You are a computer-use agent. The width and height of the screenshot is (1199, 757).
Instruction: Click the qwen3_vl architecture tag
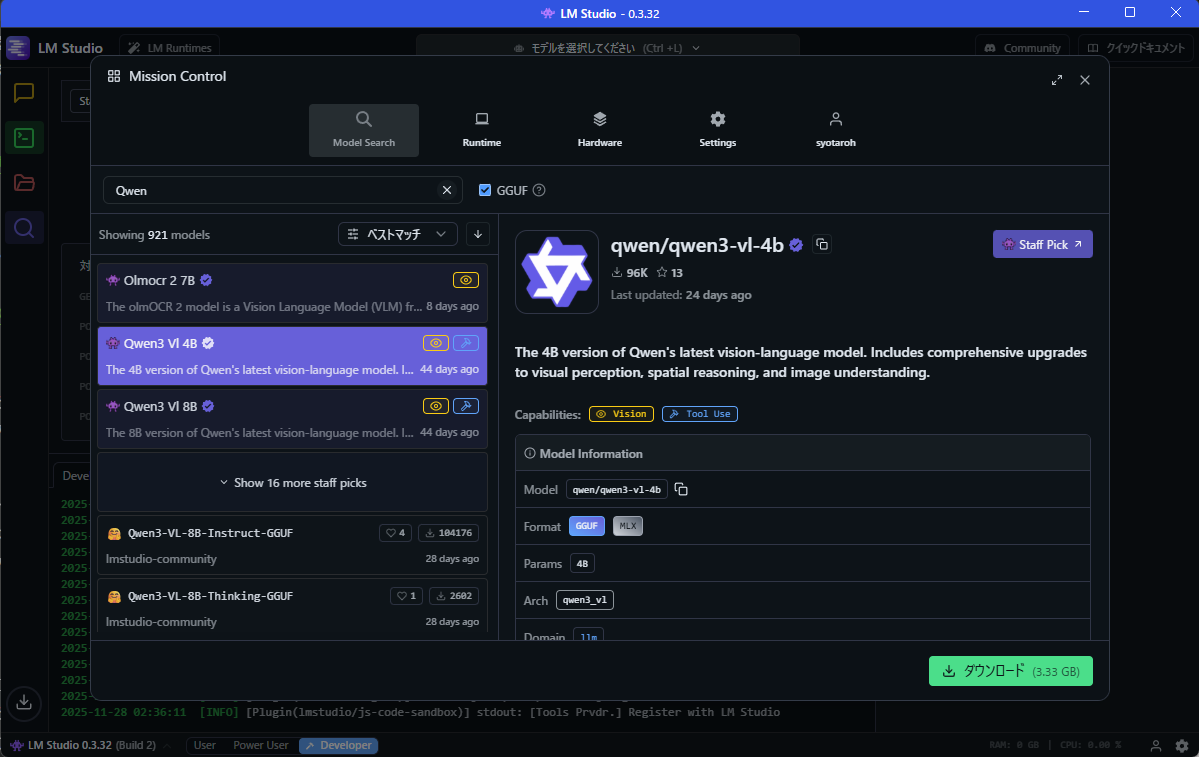585,600
